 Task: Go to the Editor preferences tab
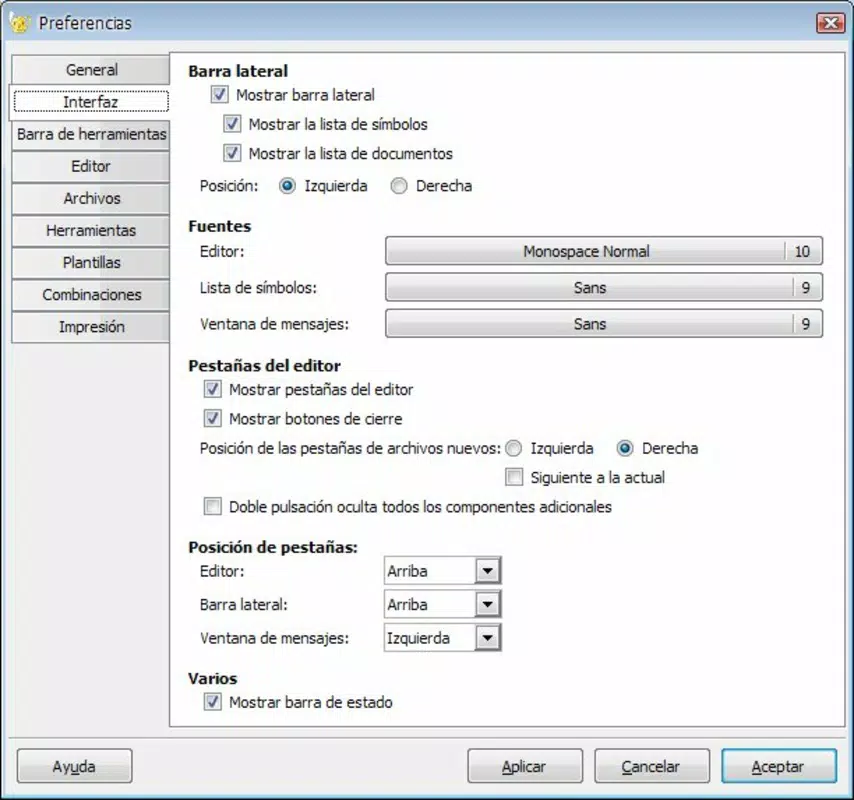pos(91,166)
